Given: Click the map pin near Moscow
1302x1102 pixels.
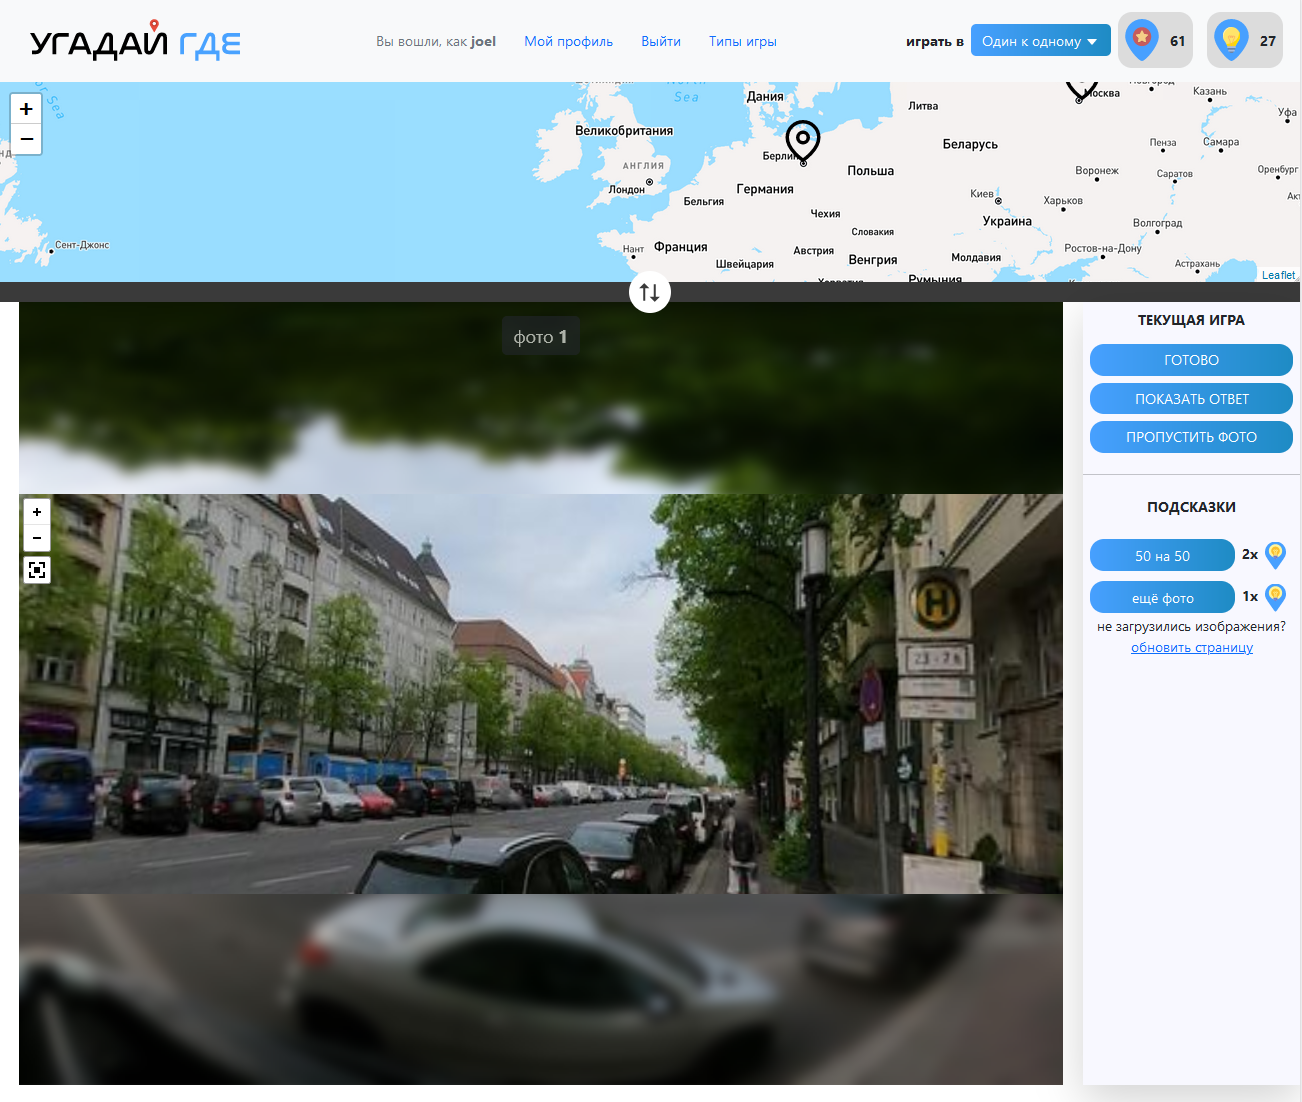Looking at the screenshot, I should (1081, 90).
